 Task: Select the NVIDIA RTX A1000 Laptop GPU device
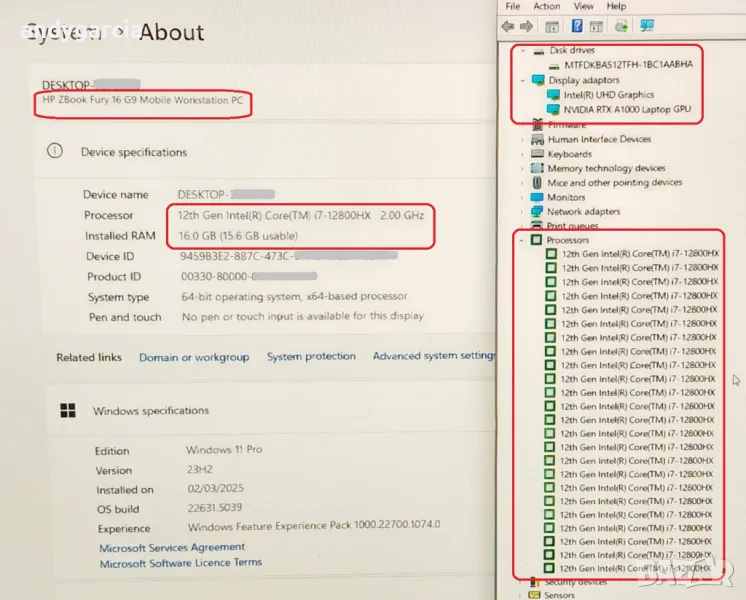(x=624, y=109)
